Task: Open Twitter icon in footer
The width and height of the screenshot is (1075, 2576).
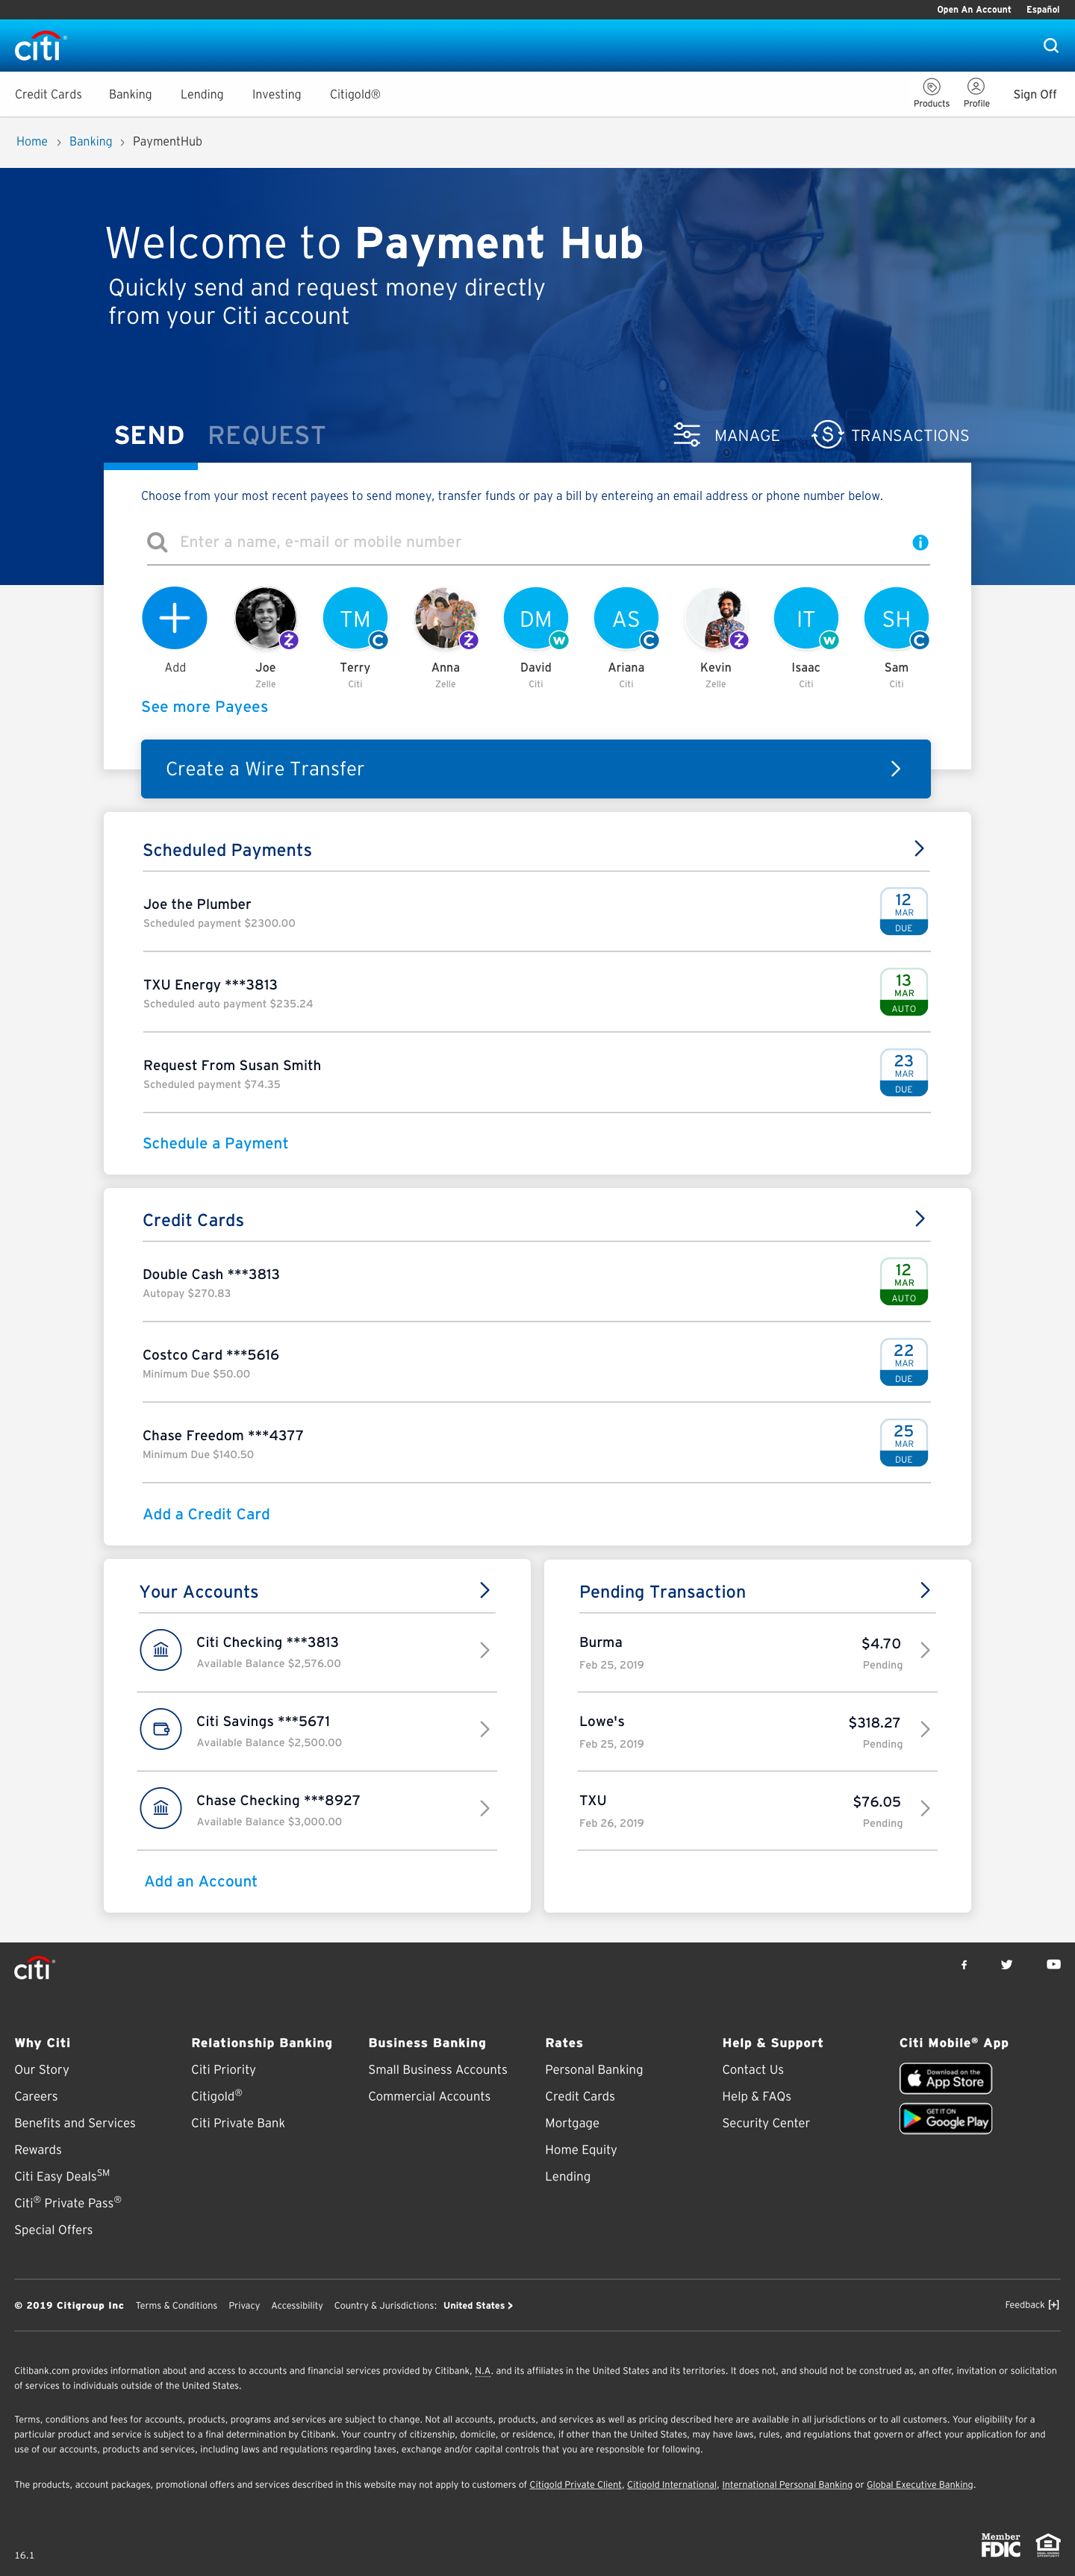Action: (x=1007, y=1964)
